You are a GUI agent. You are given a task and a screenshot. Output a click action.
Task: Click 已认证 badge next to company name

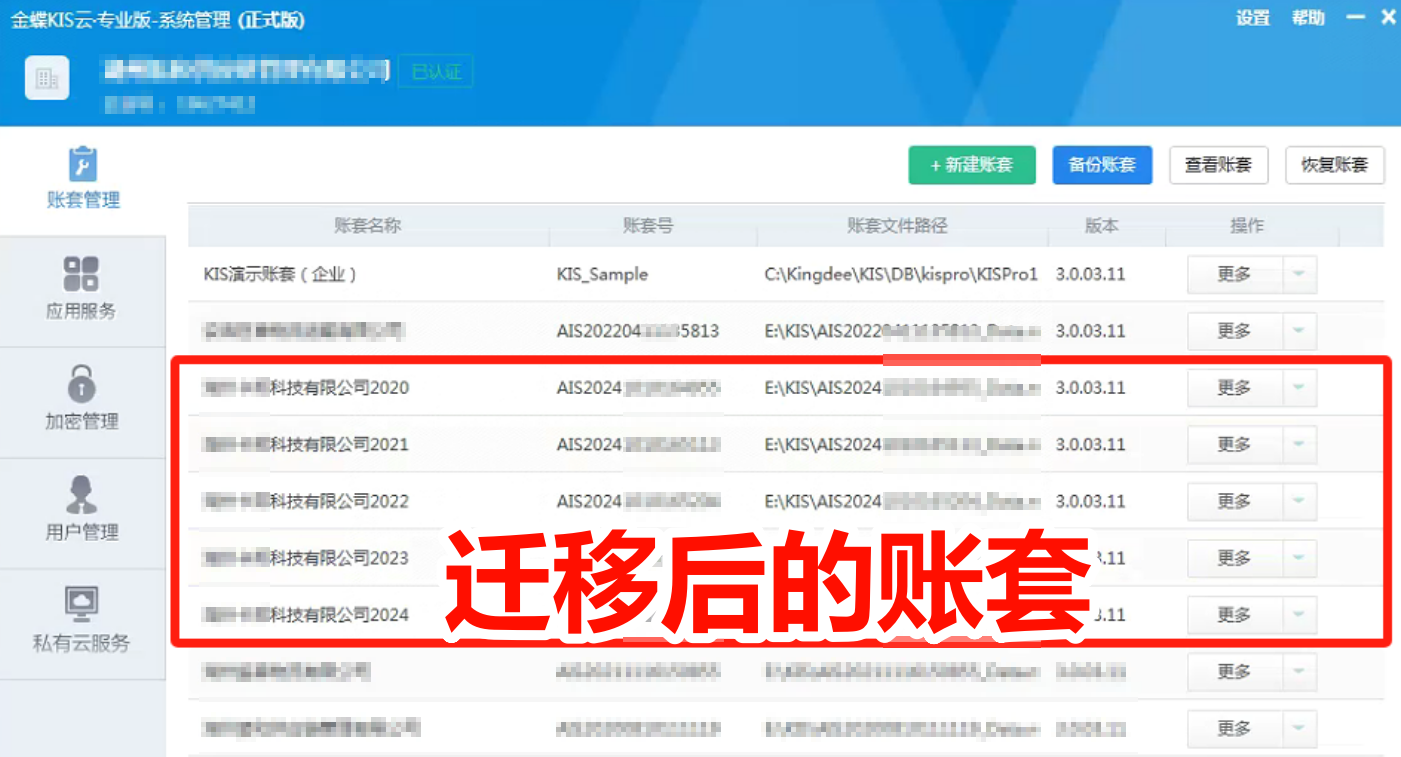[x=436, y=72]
